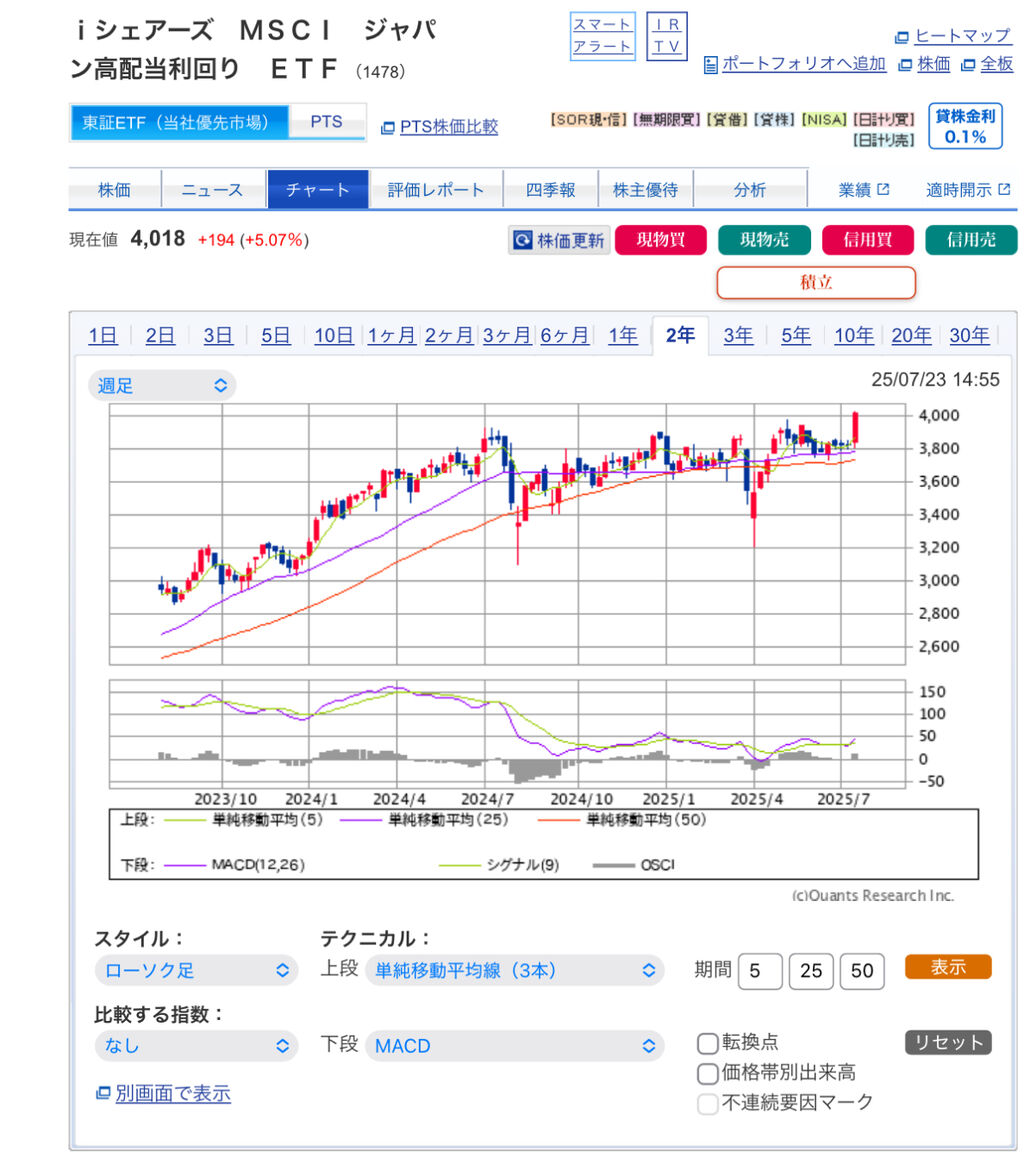The image size is (1024, 1152).
Task: Click the 信用売 button
Action: pos(971,240)
